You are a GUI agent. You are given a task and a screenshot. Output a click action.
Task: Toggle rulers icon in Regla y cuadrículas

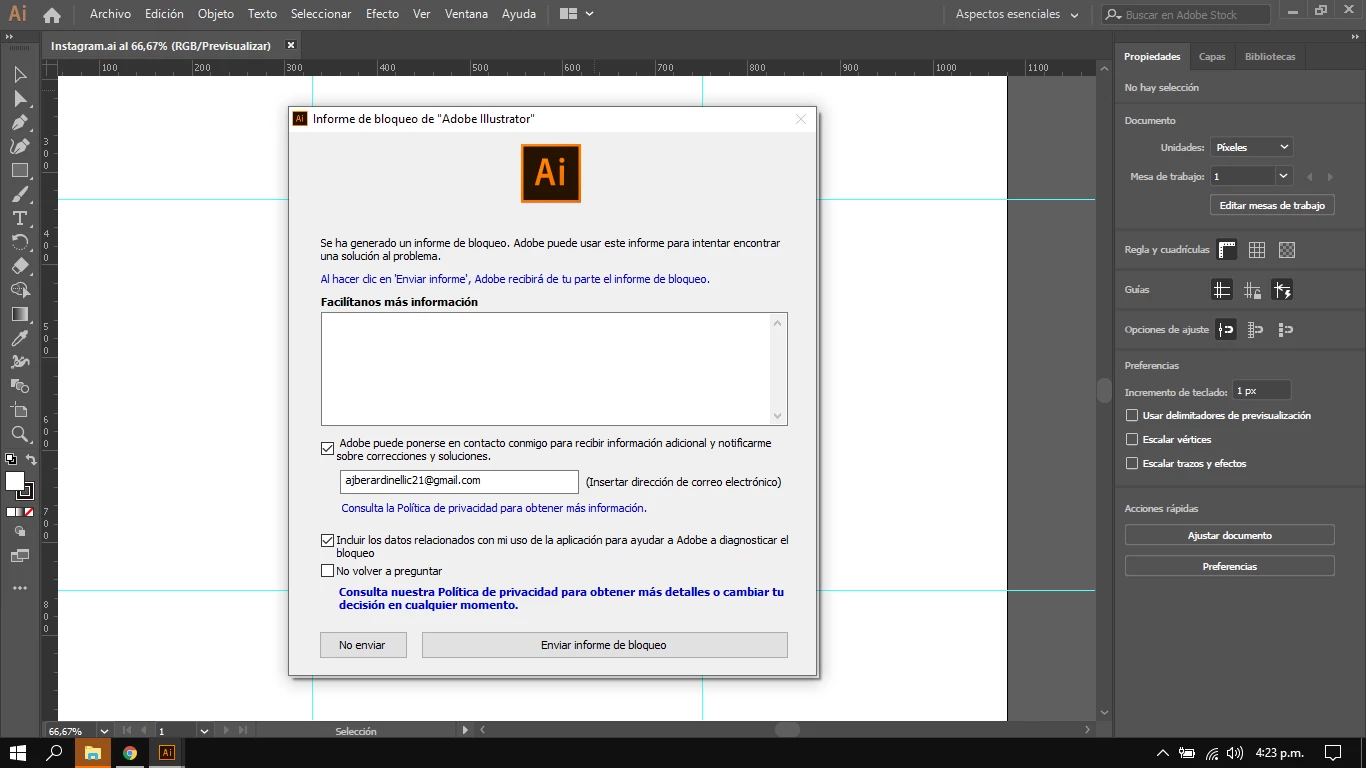coord(1227,250)
